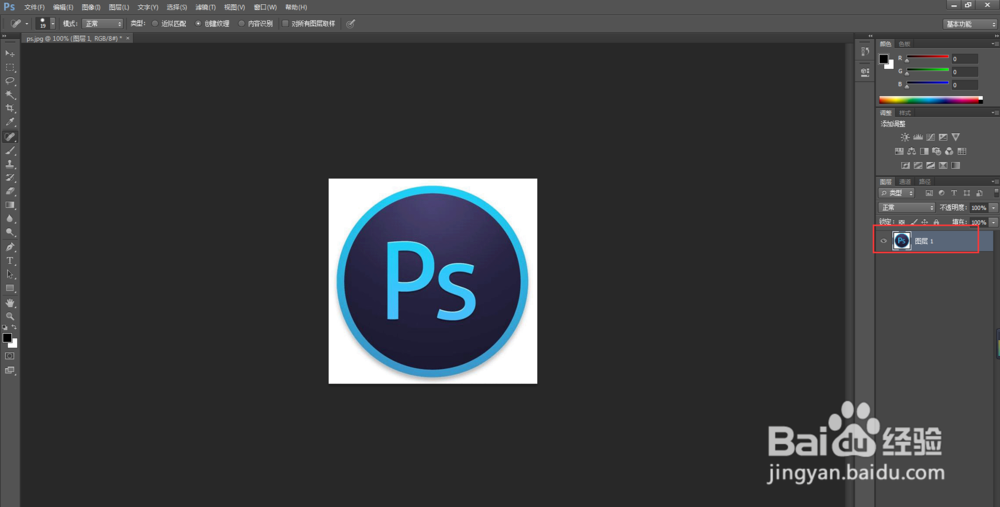The height and width of the screenshot is (507, 1000).
Task: Toggle Quick Mask mode in toolbox
Action: 10,356
